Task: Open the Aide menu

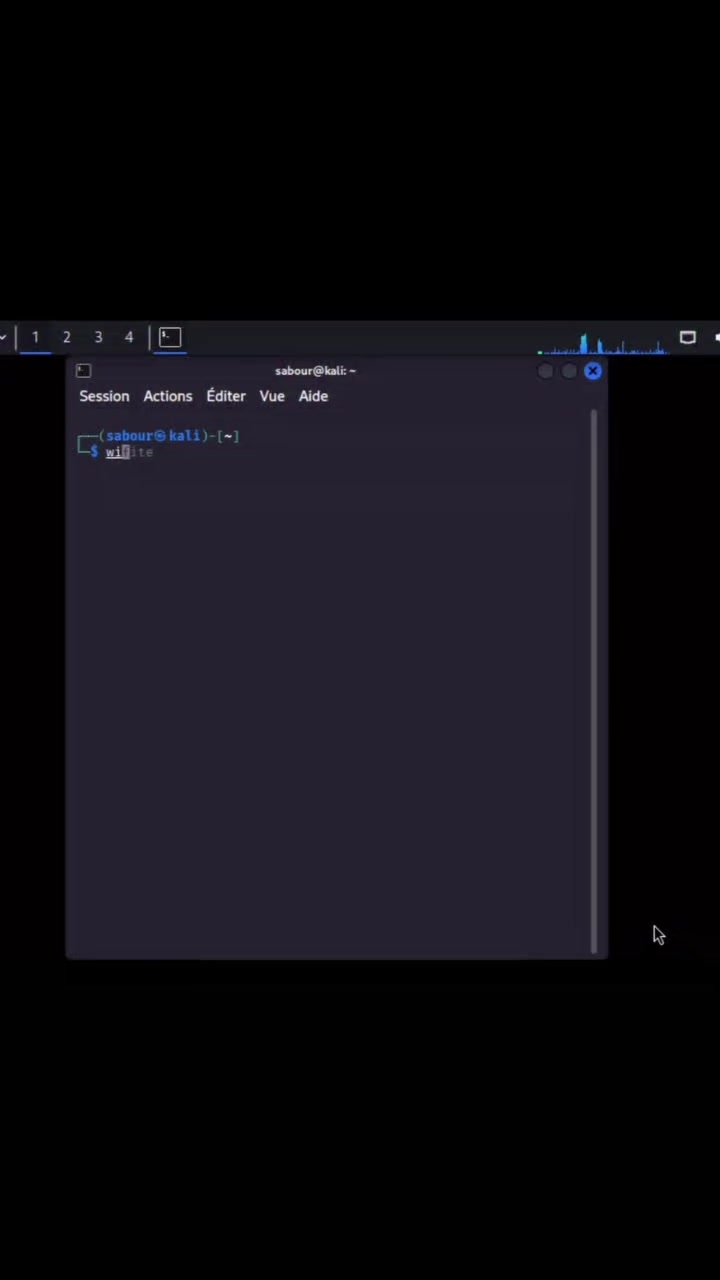Action: [x=313, y=396]
